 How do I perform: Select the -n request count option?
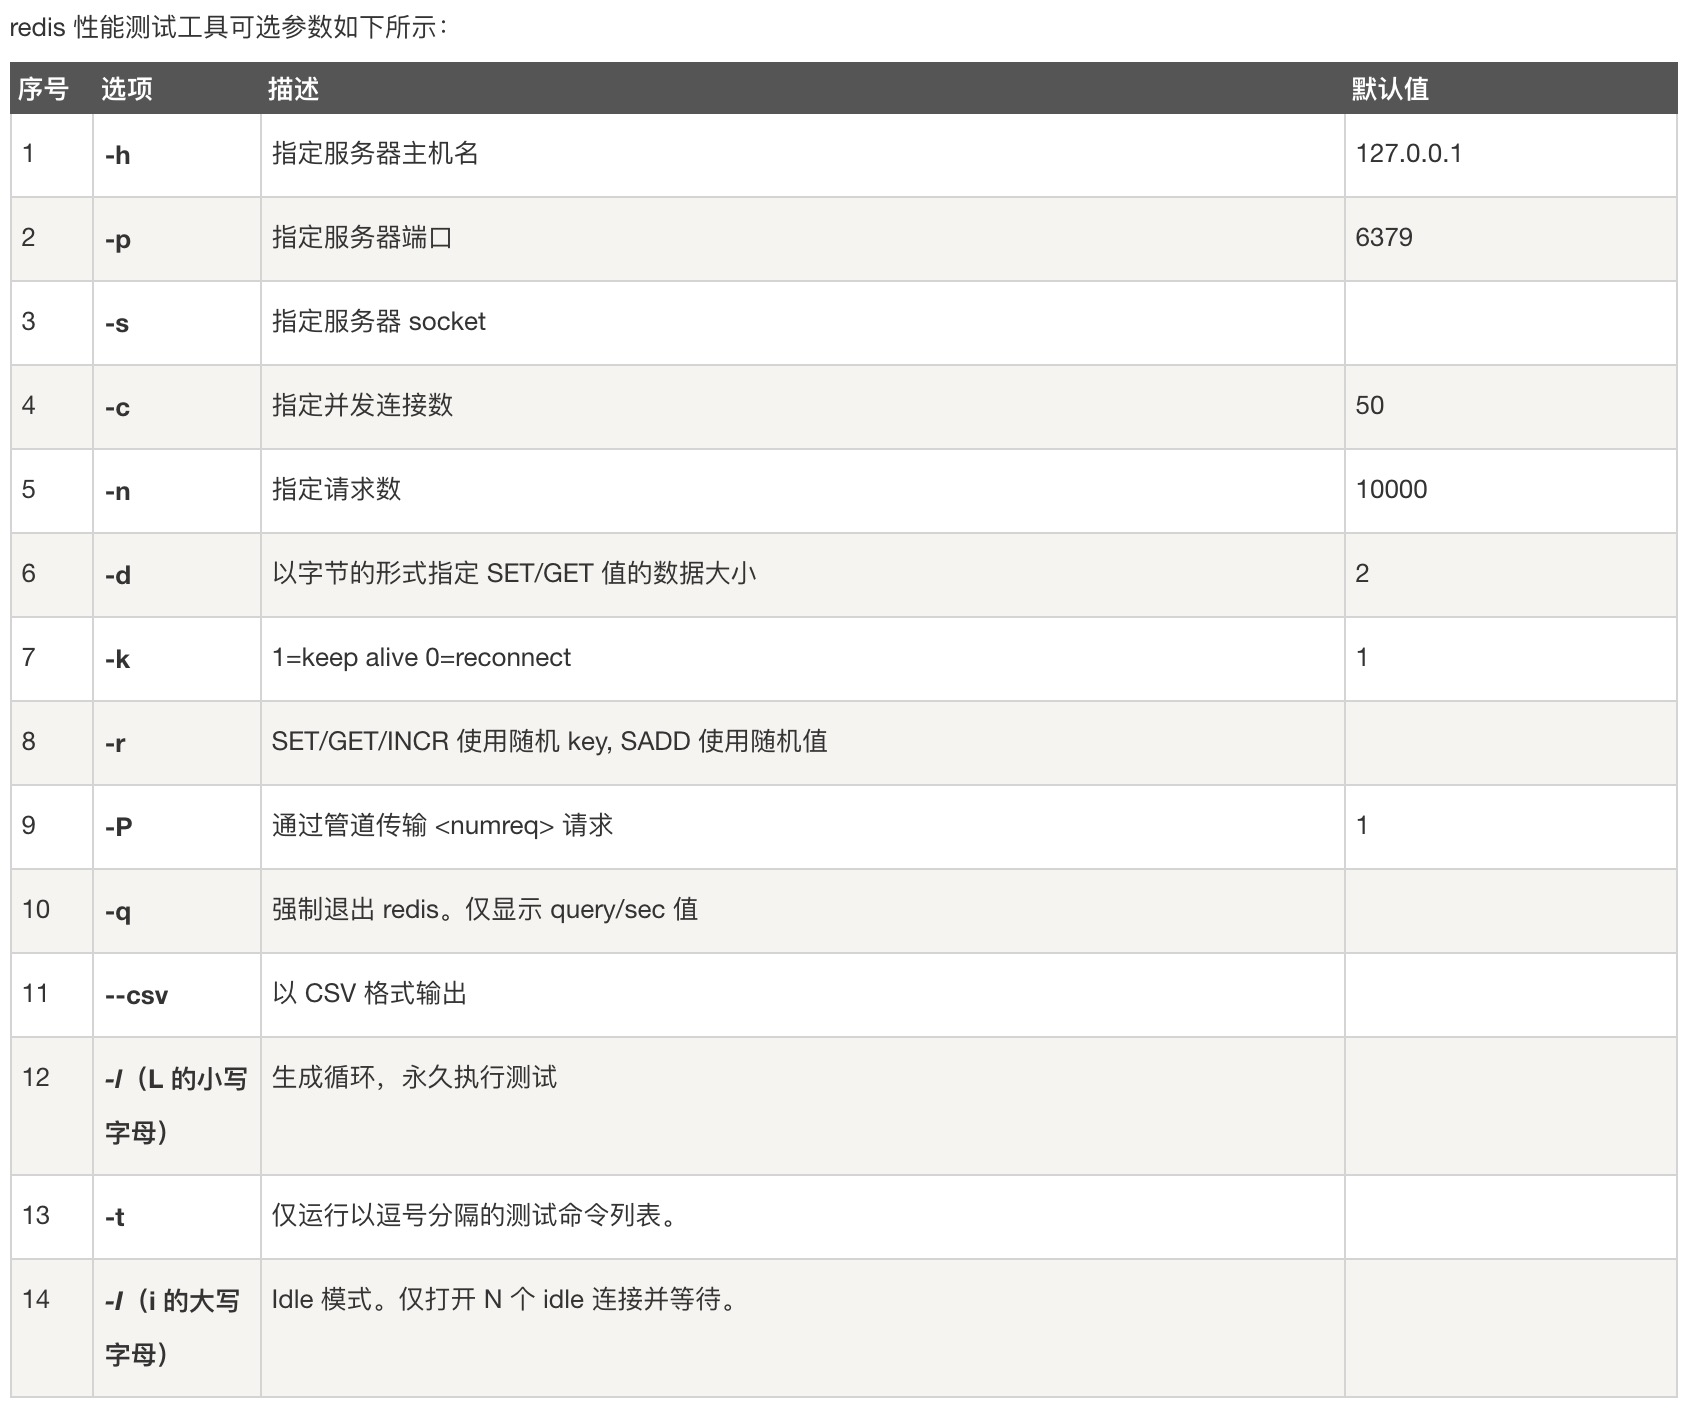pyautogui.click(x=120, y=490)
